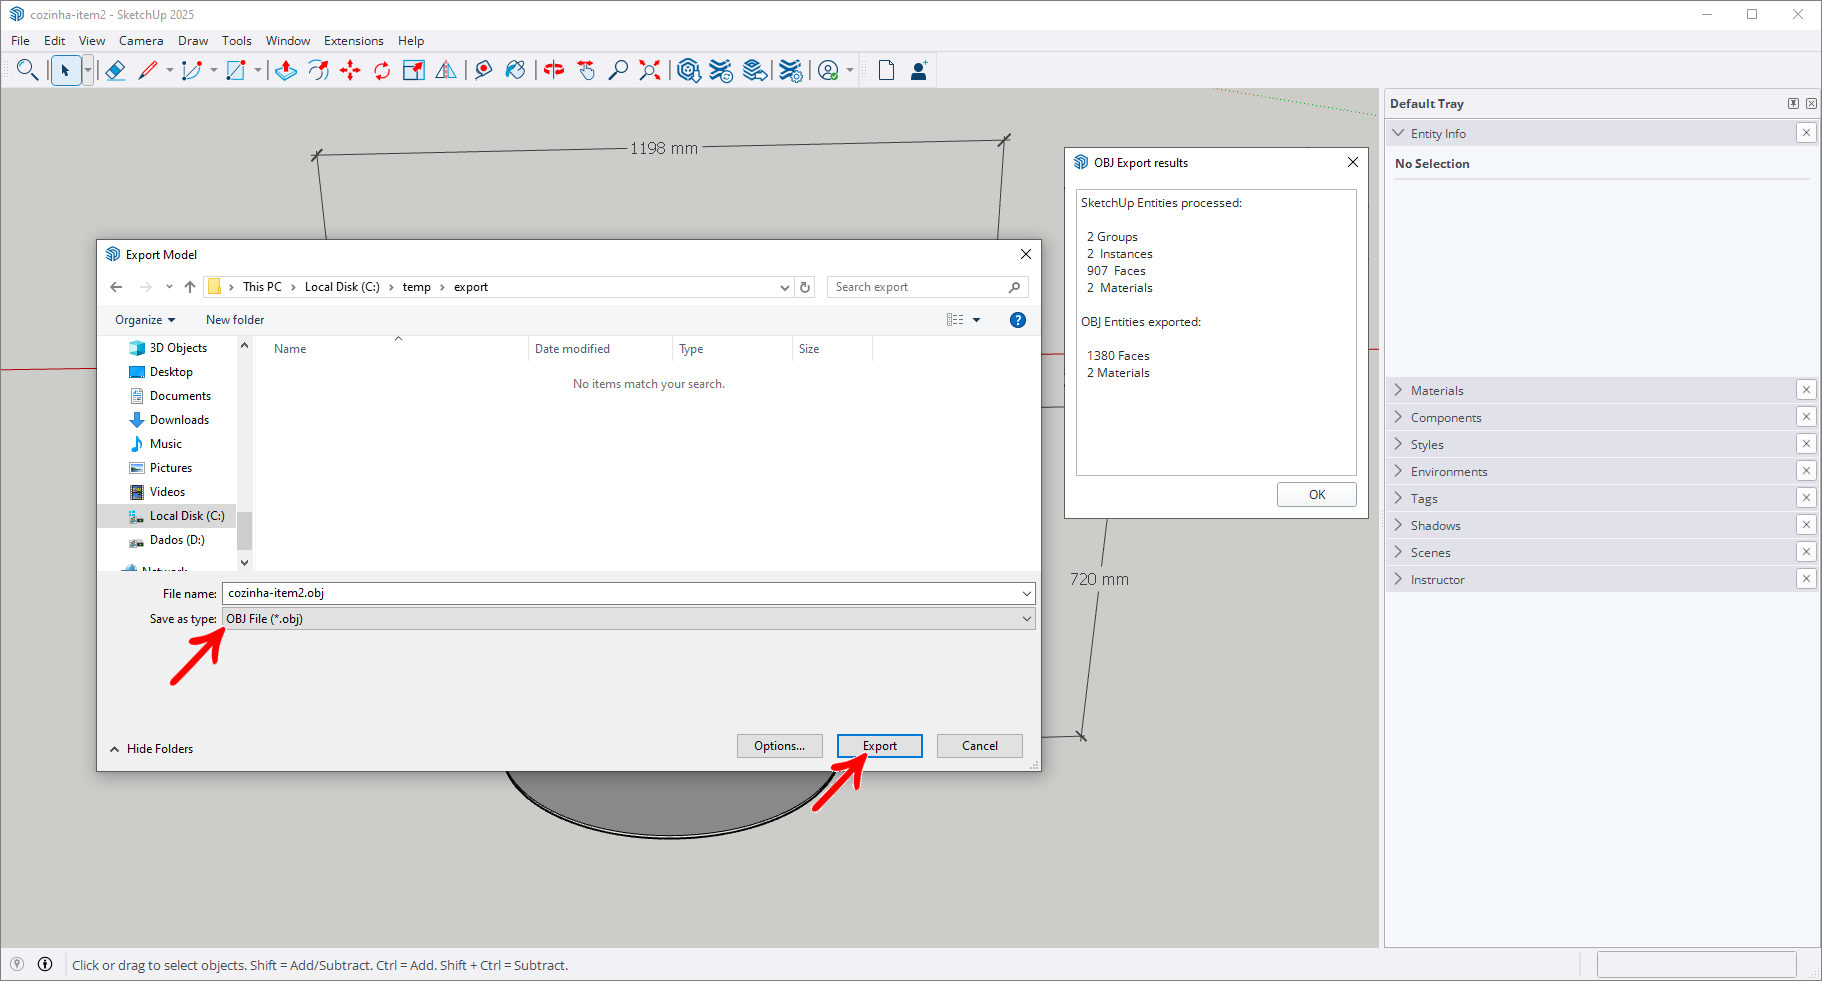Select the Zoom magnifier tool
The image size is (1822, 981).
pyautogui.click(x=618, y=70)
